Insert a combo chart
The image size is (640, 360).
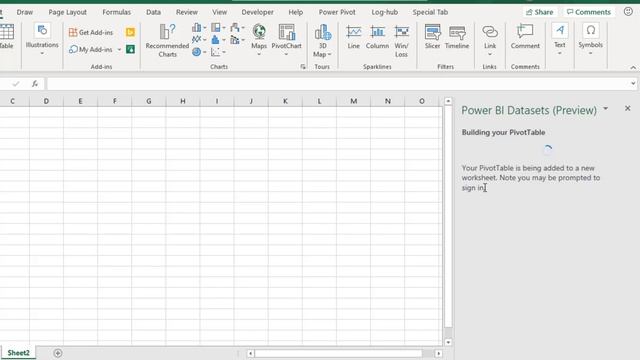click(x=237, y=40)
